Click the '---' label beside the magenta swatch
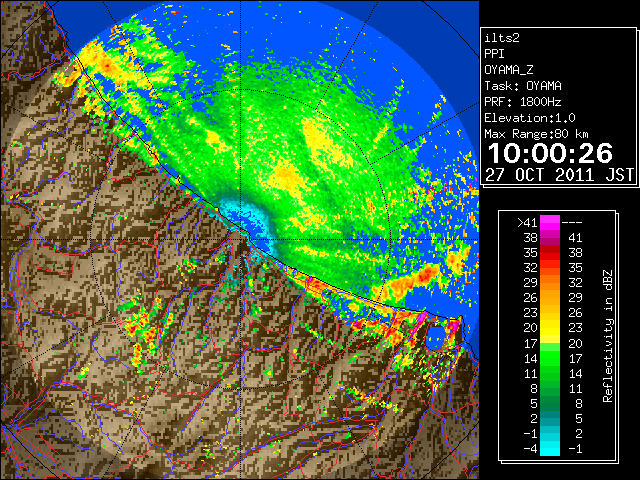Screen dimensions: 640x480 click(x=572, y=223)
